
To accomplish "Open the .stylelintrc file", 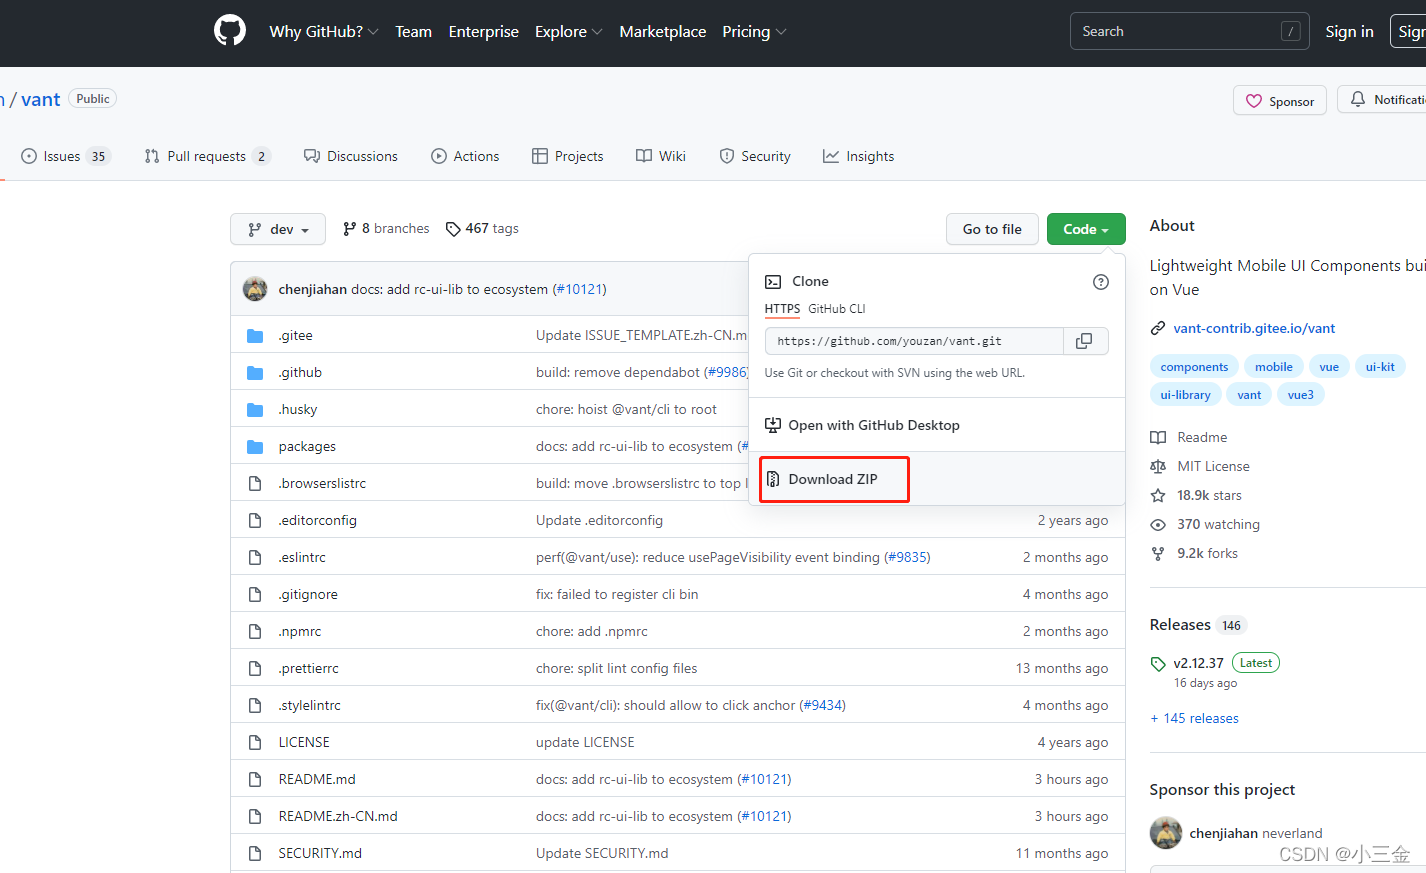I will [310, 706].
